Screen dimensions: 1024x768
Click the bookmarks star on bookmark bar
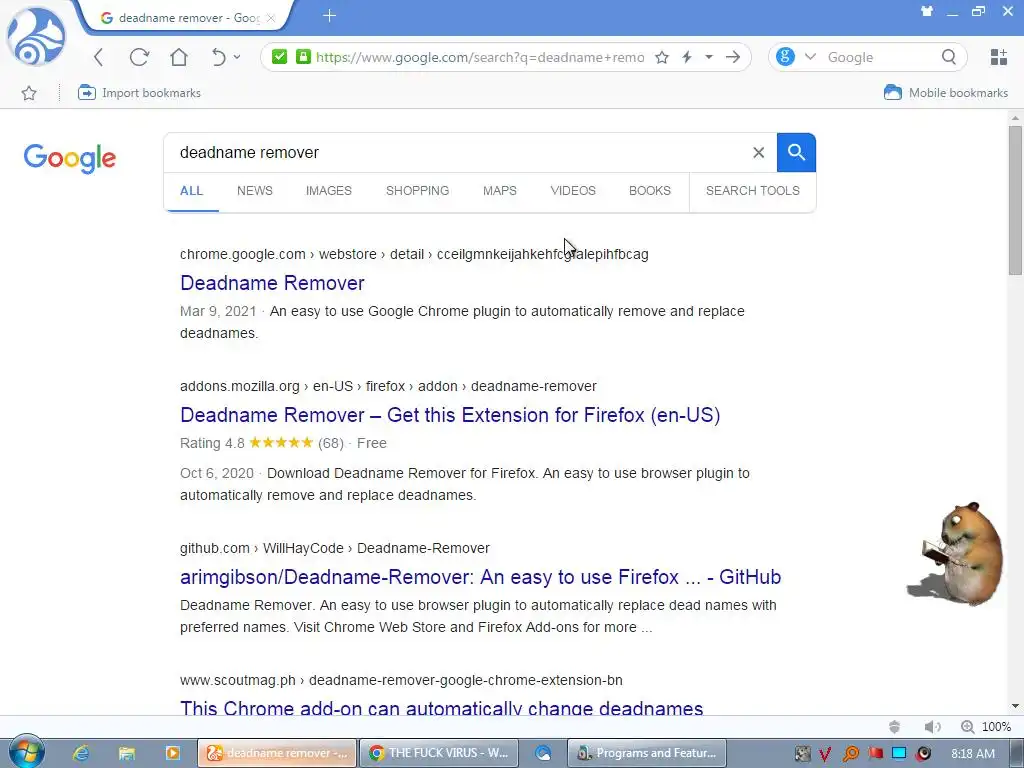pyautogui.click(x=29, y=93)
